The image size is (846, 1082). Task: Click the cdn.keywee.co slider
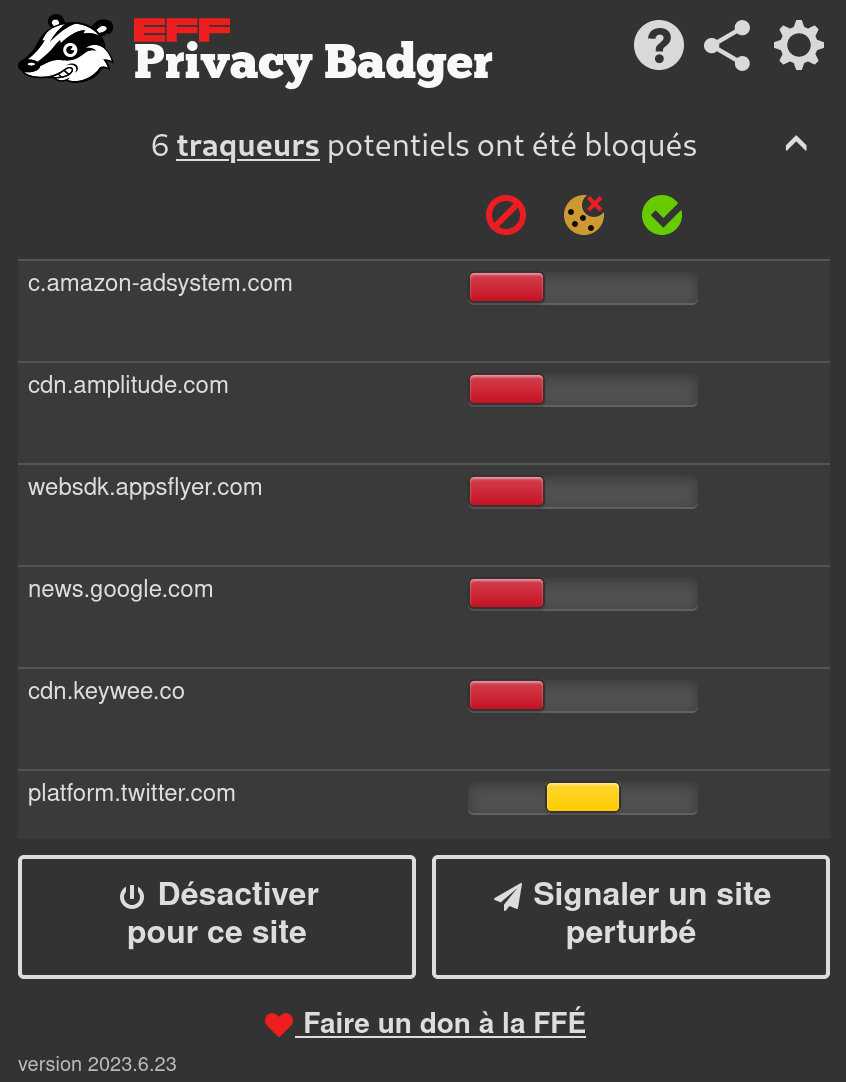coord(583,696)
